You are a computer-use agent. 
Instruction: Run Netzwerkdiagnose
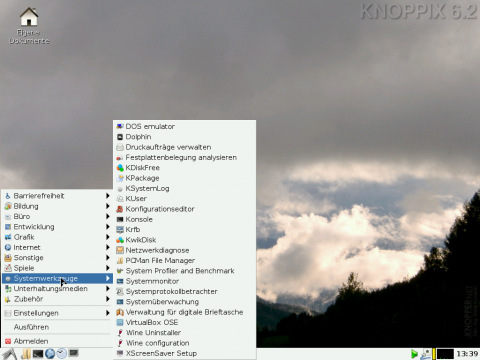[184, 250]
